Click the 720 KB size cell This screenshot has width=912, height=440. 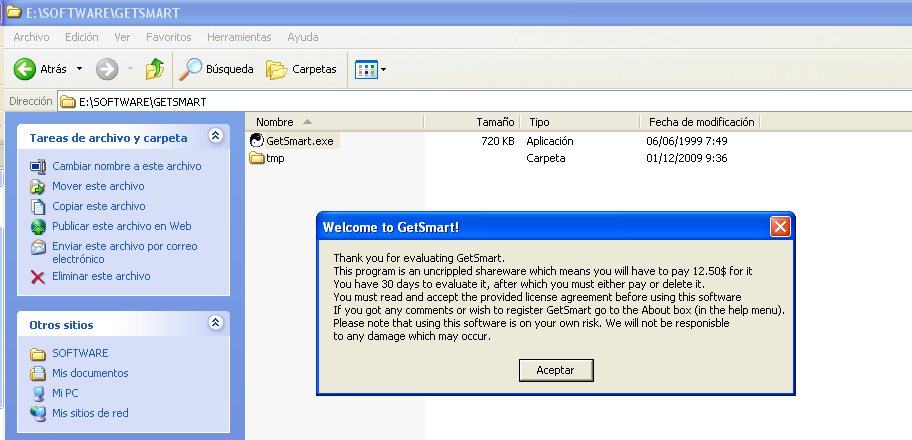(498, 141)
